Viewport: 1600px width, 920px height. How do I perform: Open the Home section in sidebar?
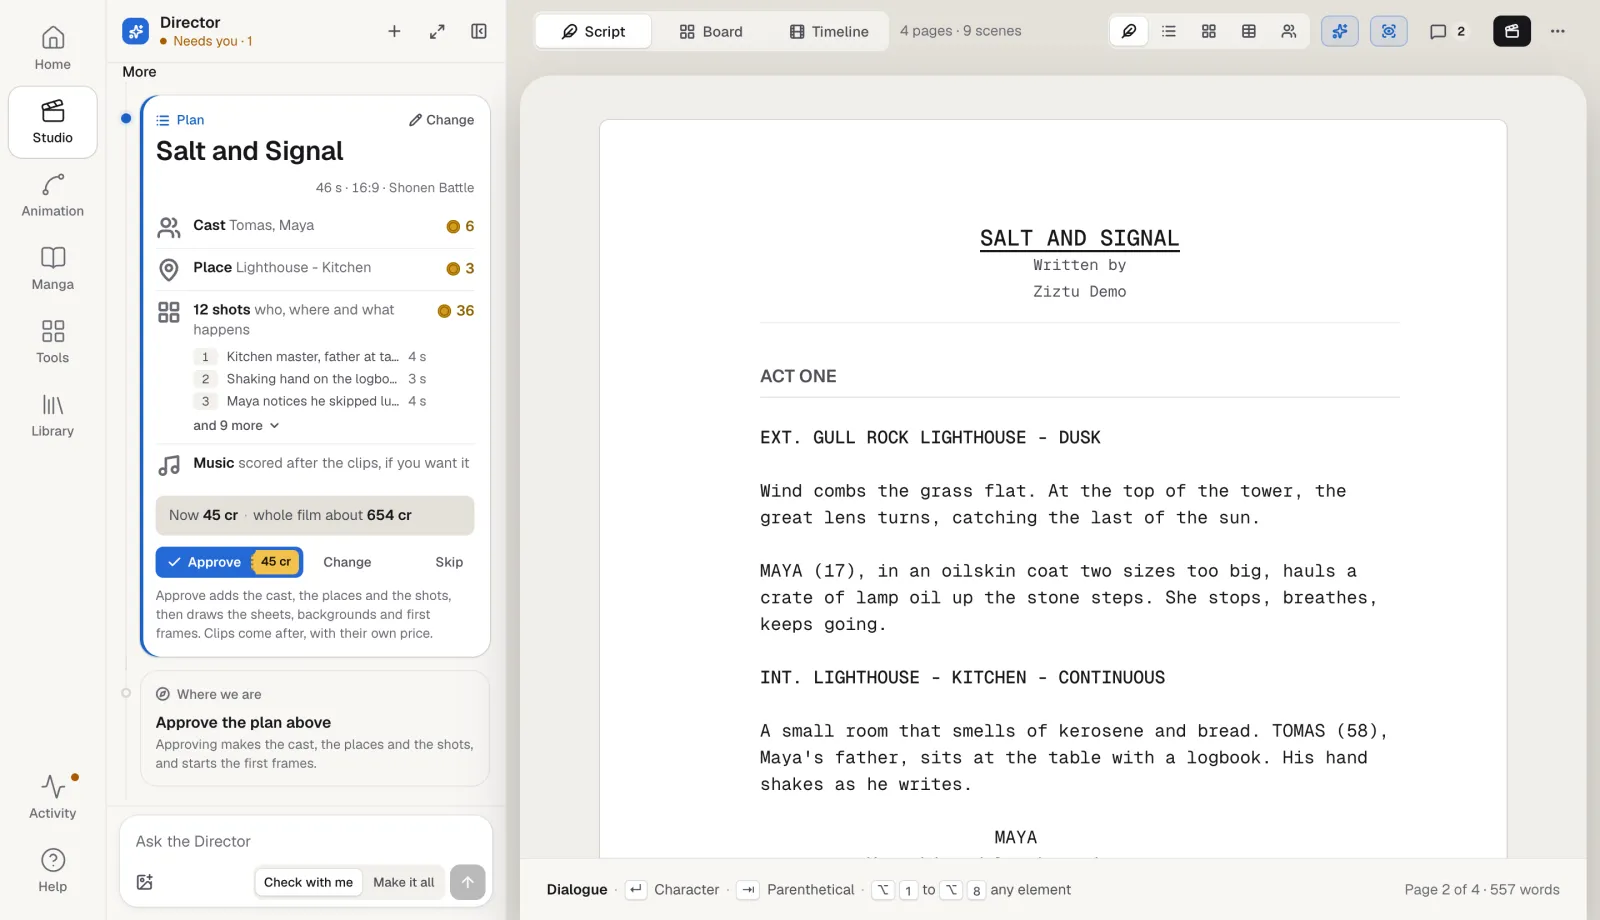pos(53,49)
